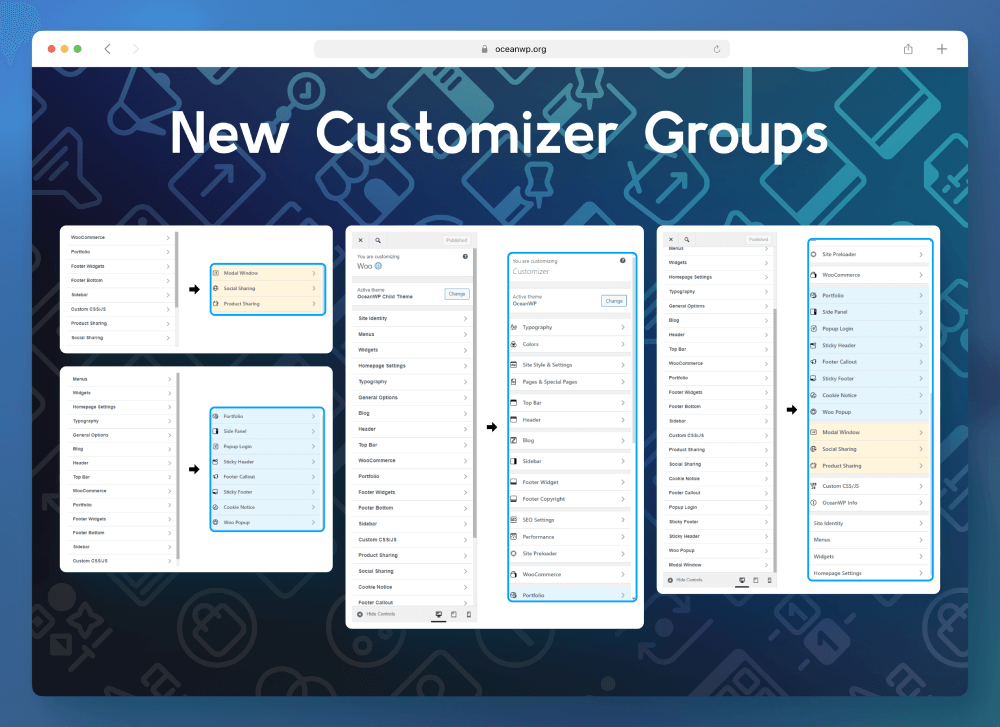
Task: Open Safari's share menu icon
Action: coord(908,49)
